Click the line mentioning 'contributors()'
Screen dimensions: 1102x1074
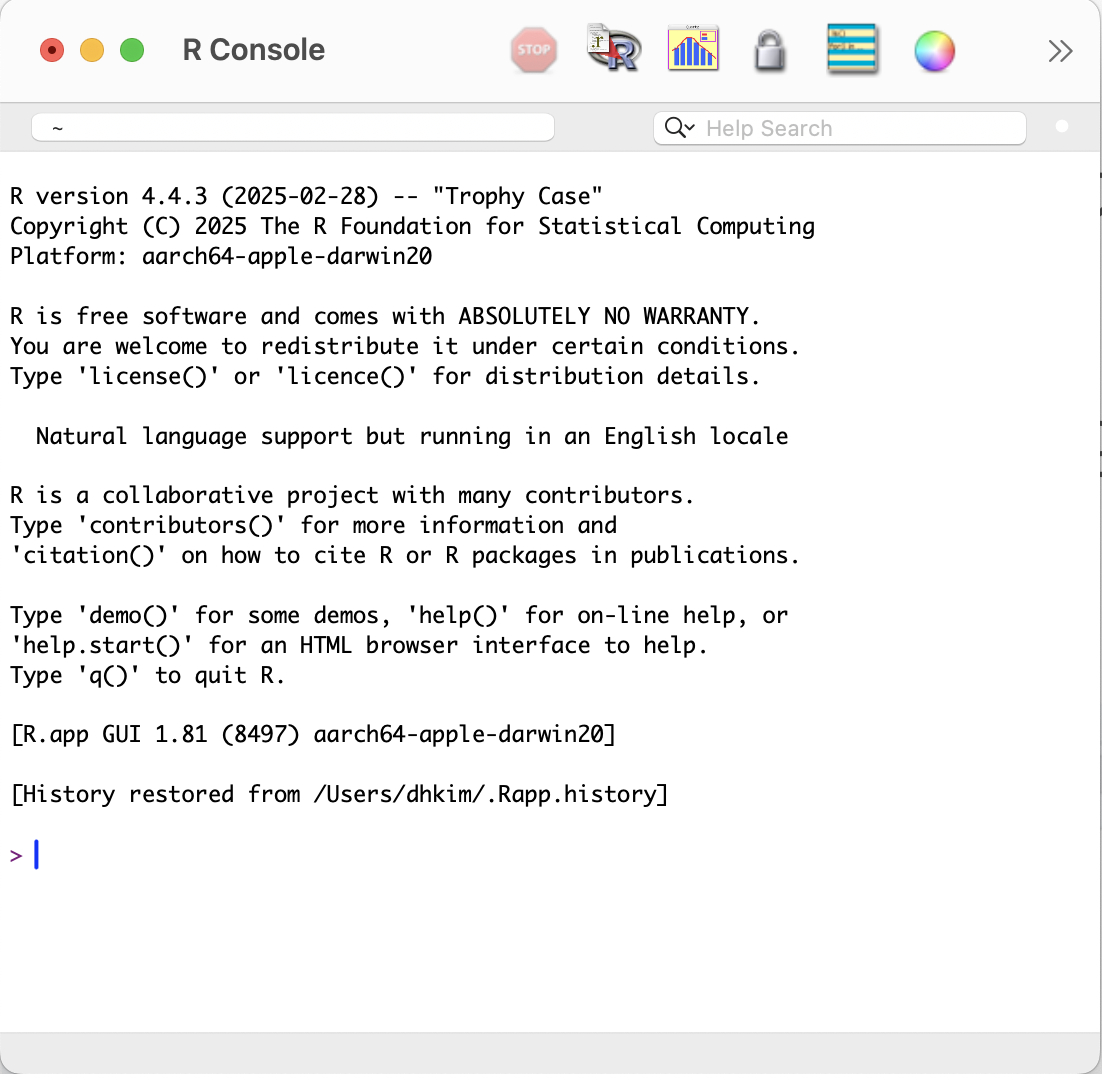click(x=313, y=525)
